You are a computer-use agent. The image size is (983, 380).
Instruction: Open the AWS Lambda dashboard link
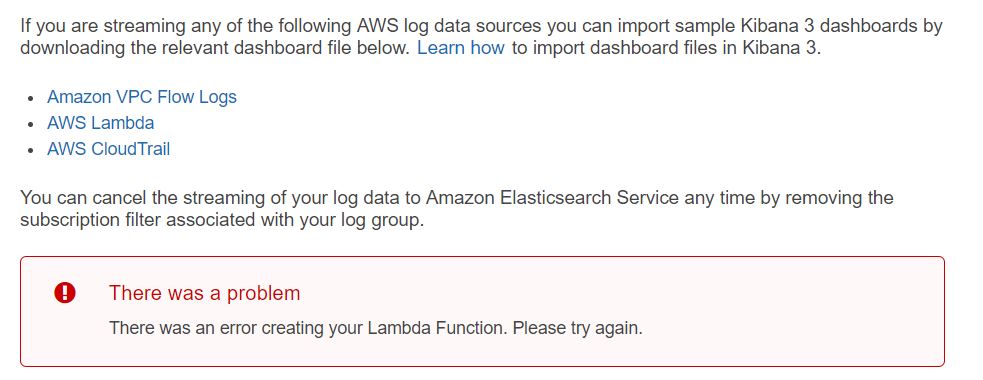(x=100, y=123)
